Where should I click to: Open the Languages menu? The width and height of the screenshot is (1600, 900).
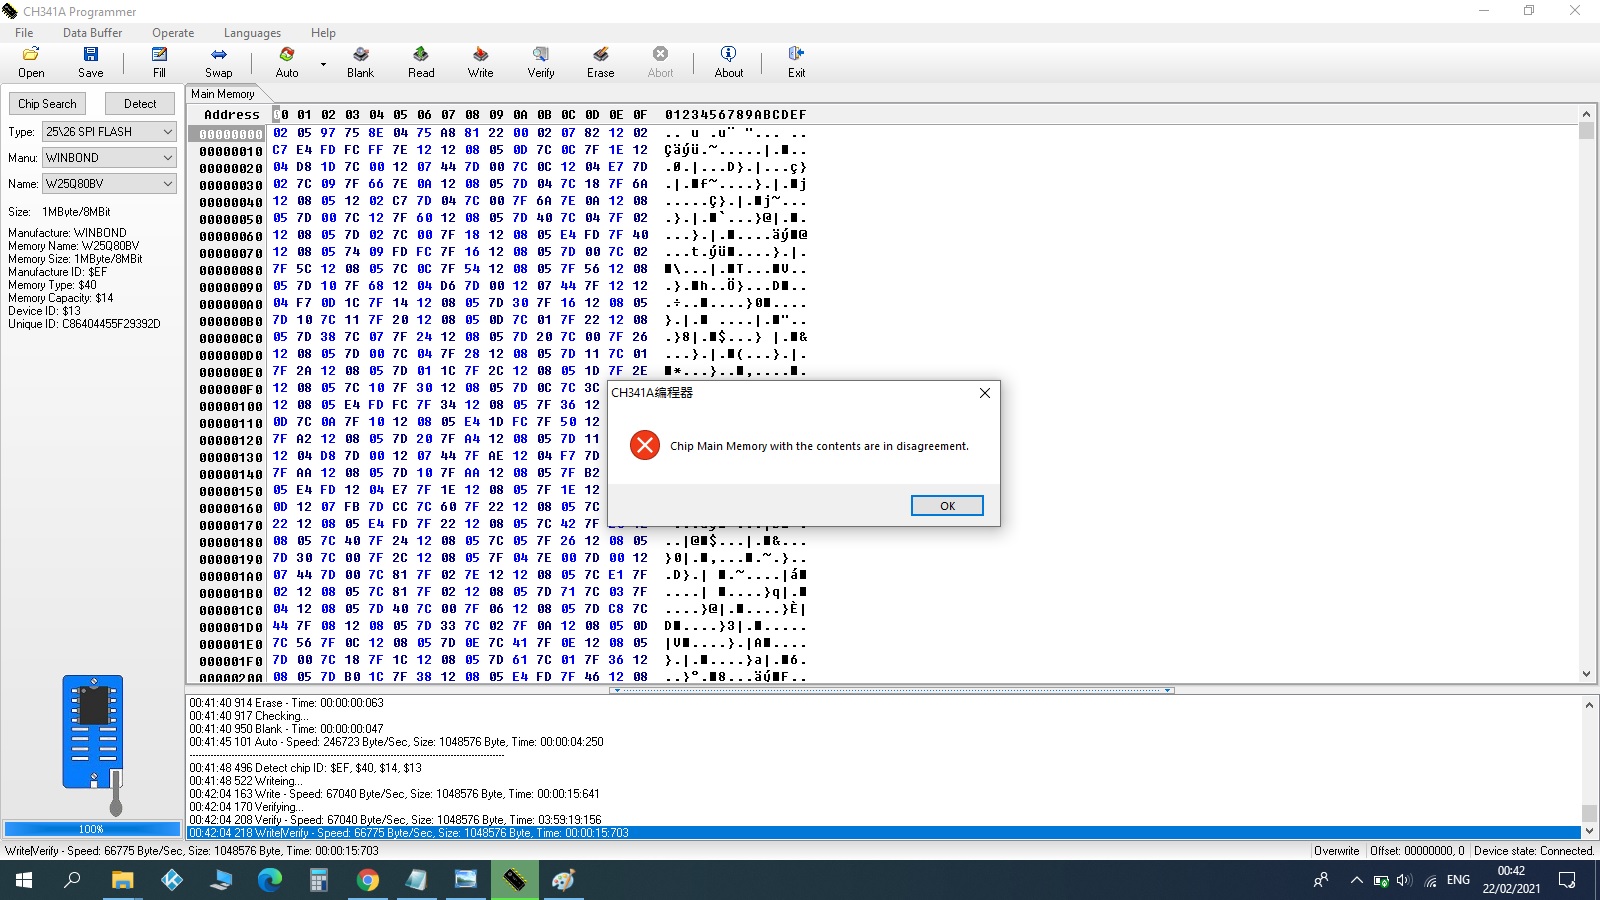(252, 32)
